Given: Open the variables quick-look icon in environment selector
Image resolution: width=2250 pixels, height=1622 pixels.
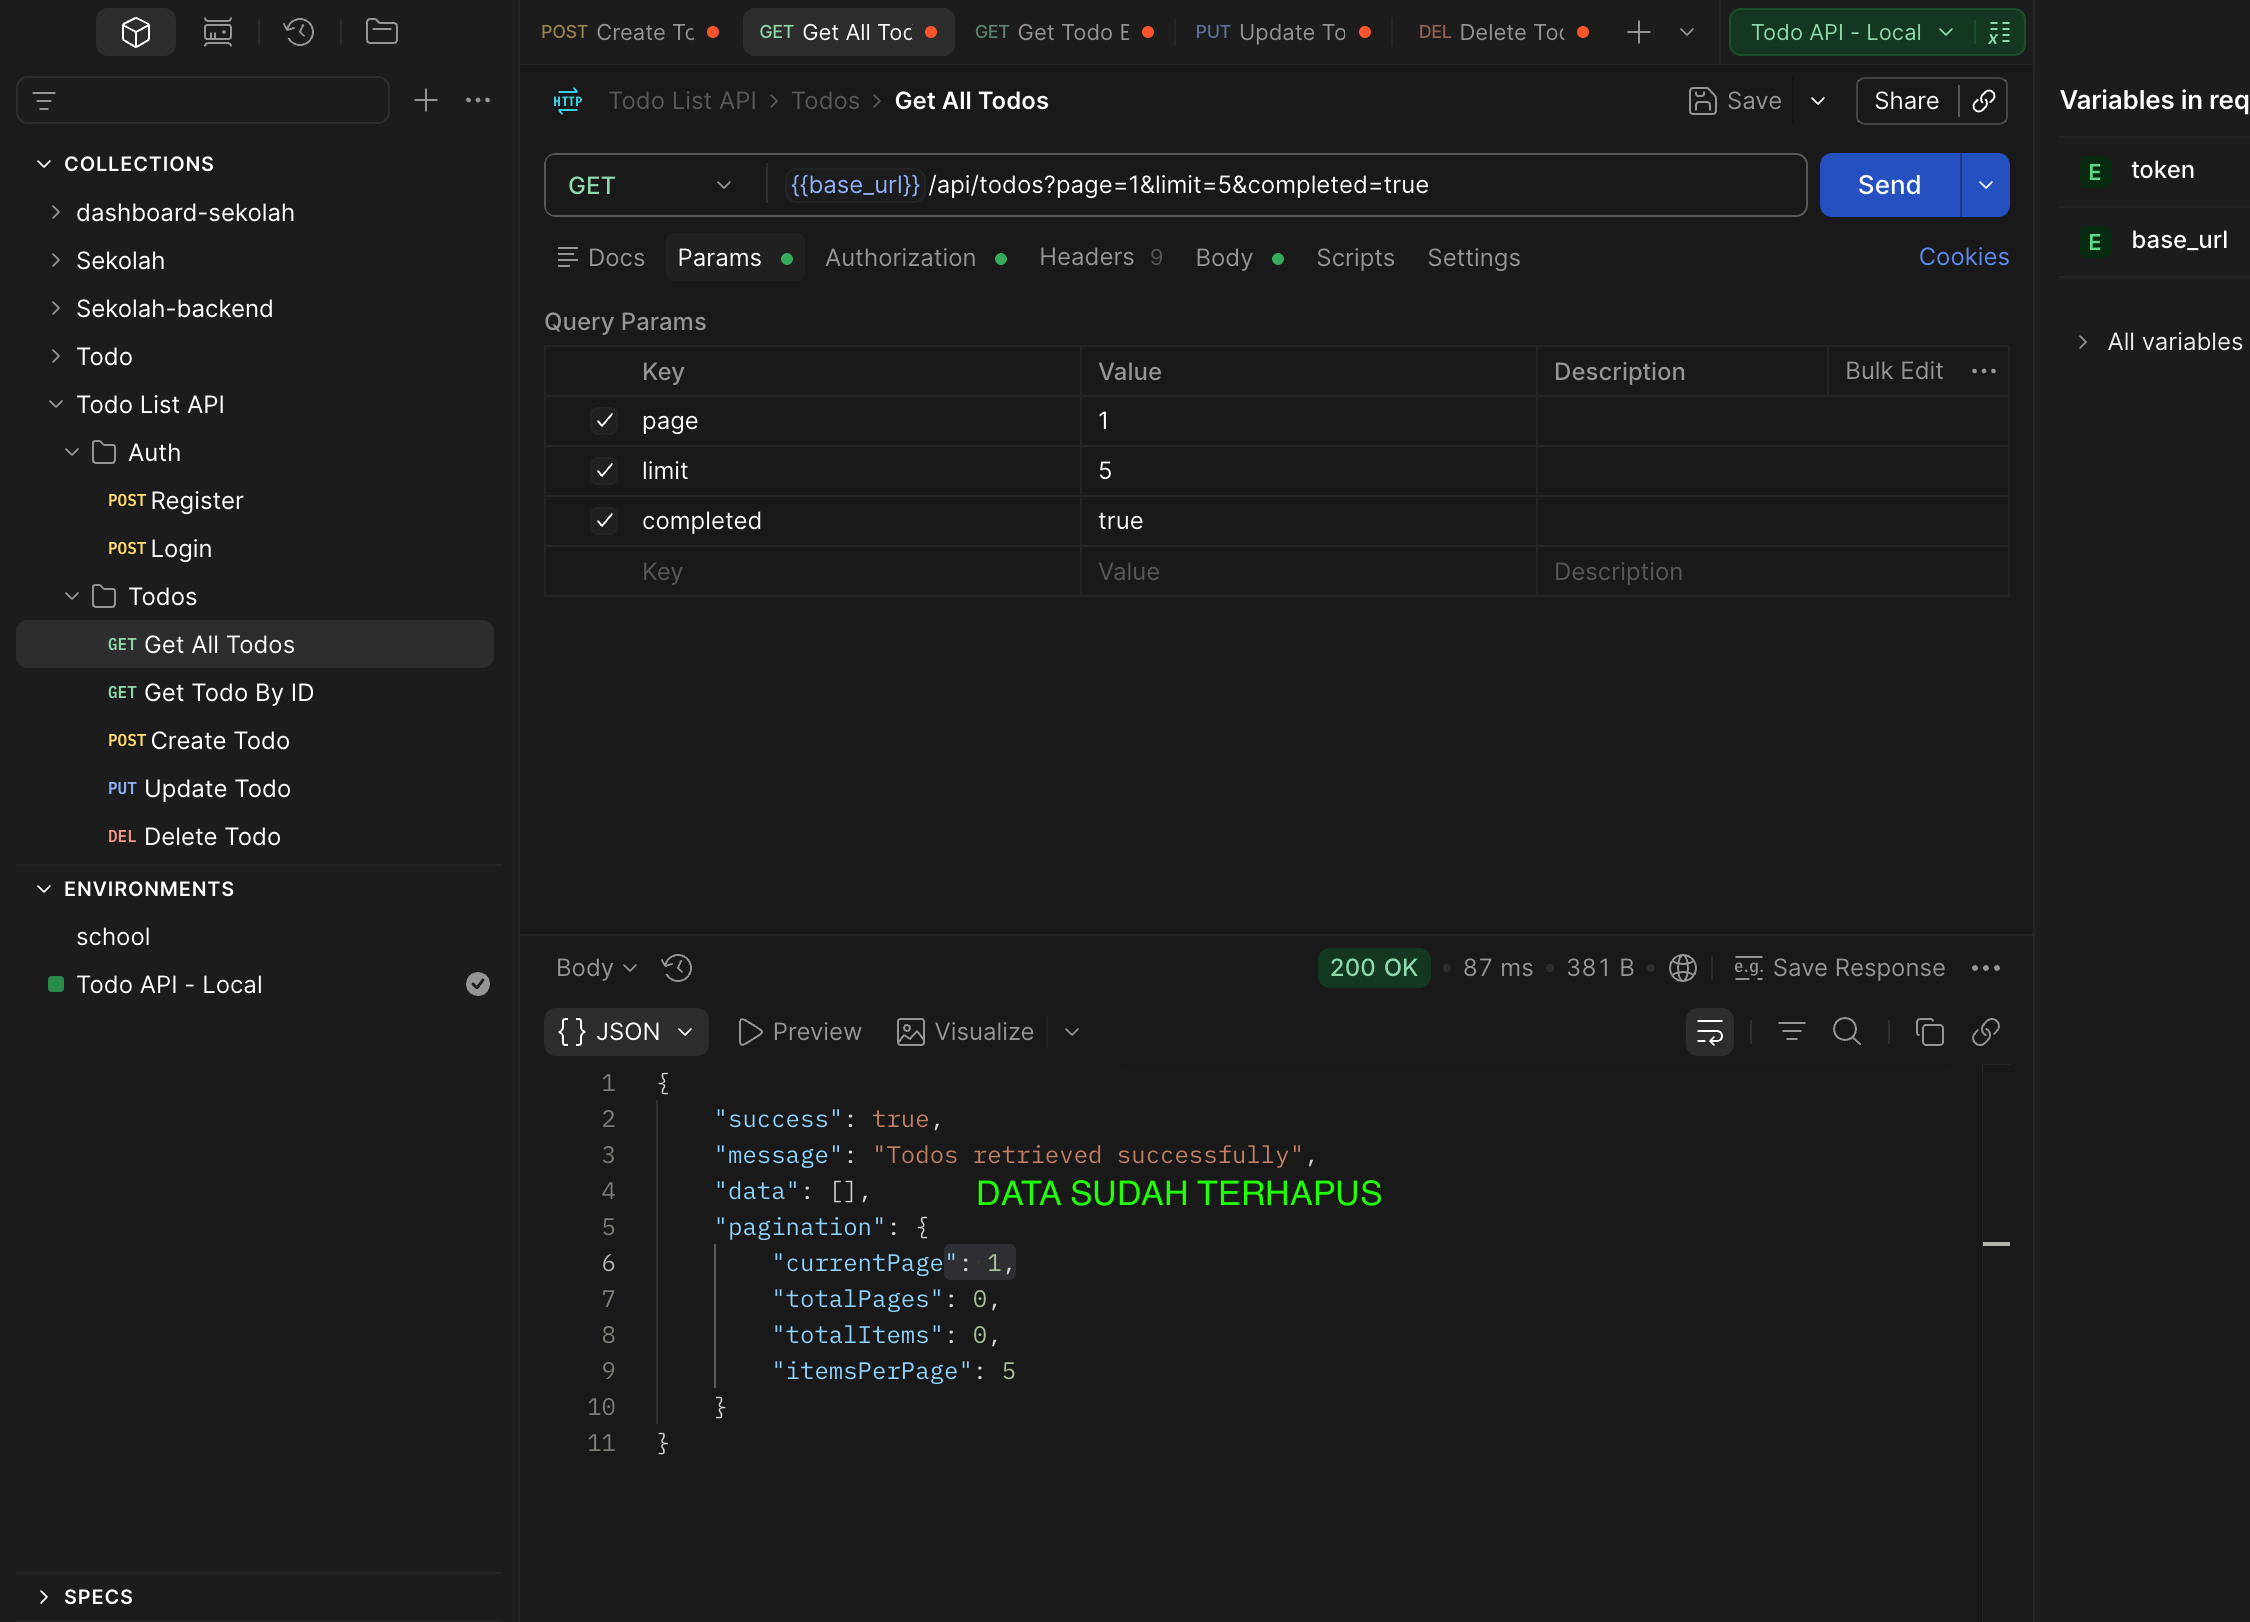Looking at the screenshot, I should coord(2000,33).
